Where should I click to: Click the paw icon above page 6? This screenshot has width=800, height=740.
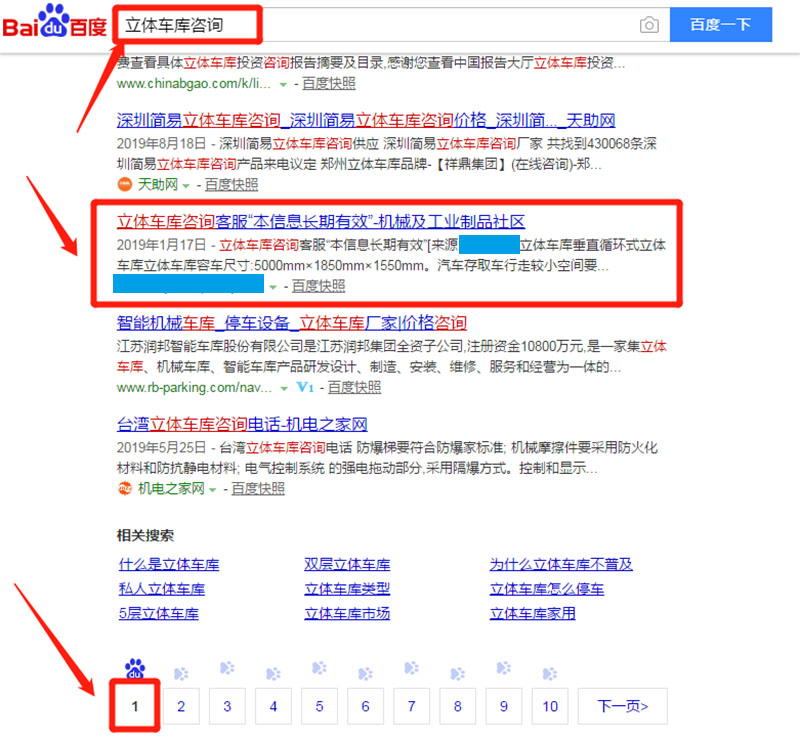pos(365,674)
